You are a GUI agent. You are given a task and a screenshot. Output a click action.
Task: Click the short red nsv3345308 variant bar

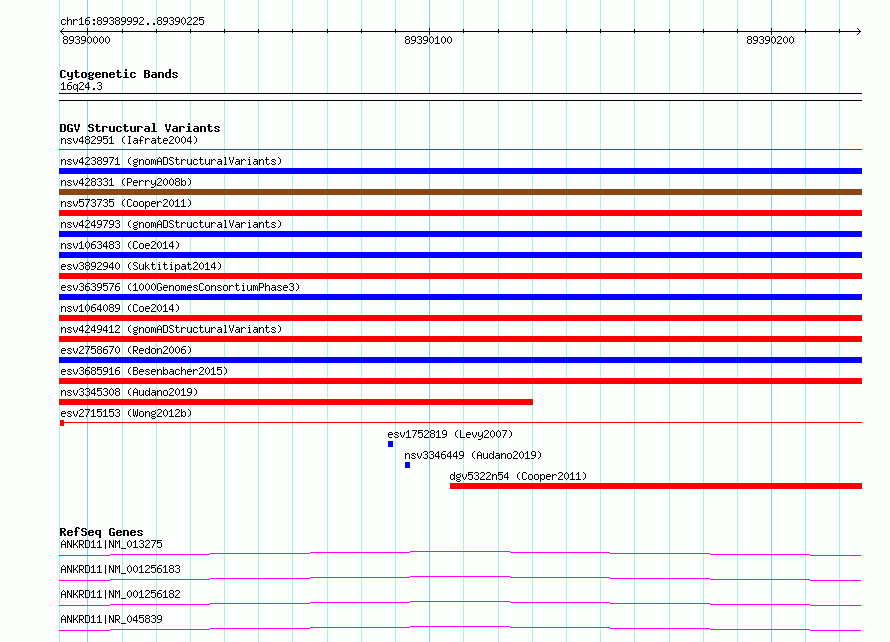296,402
